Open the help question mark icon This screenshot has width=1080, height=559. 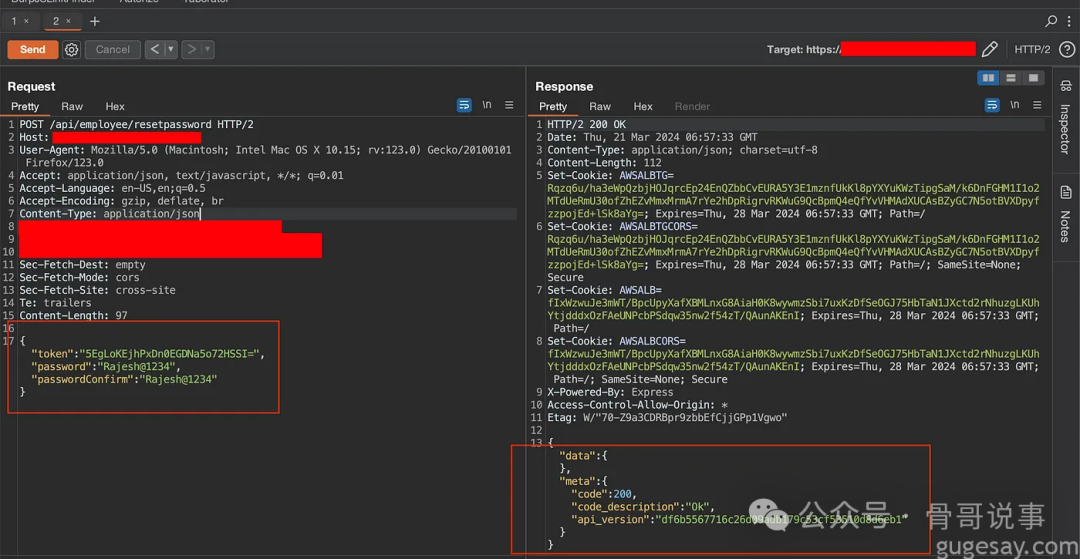point(1066,50)
